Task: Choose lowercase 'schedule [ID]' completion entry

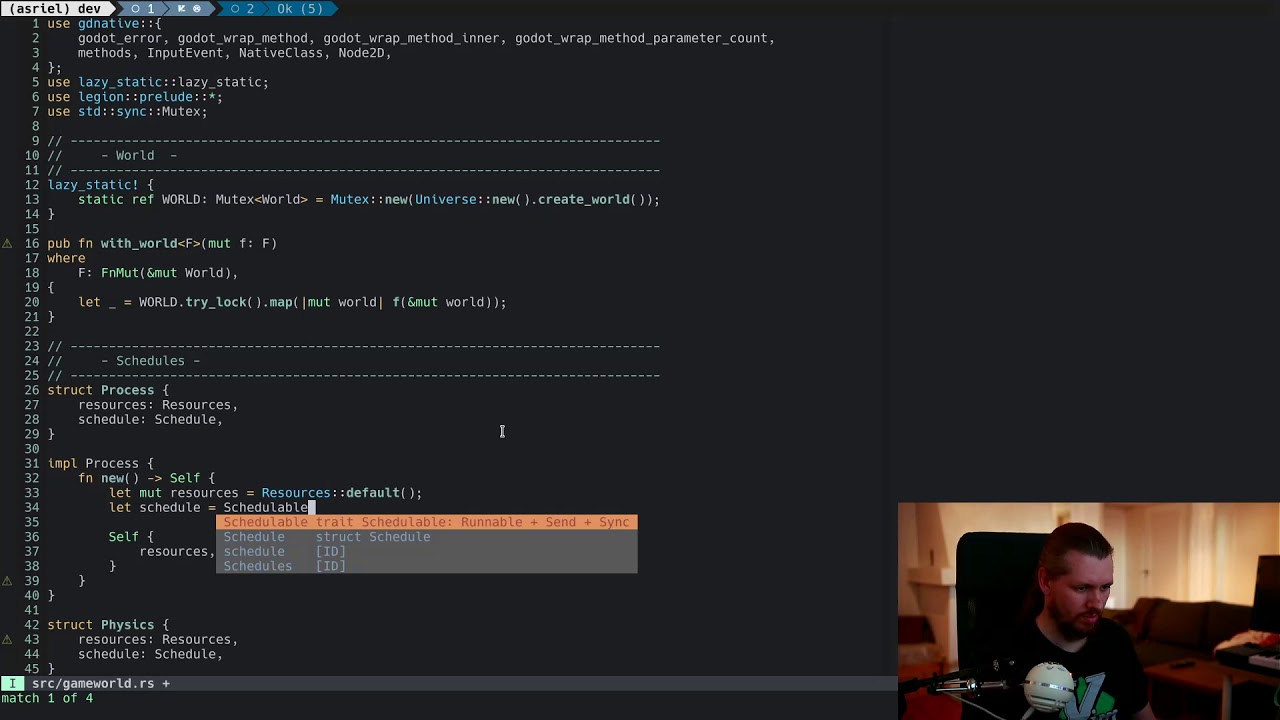Action: tap(426, 551)
